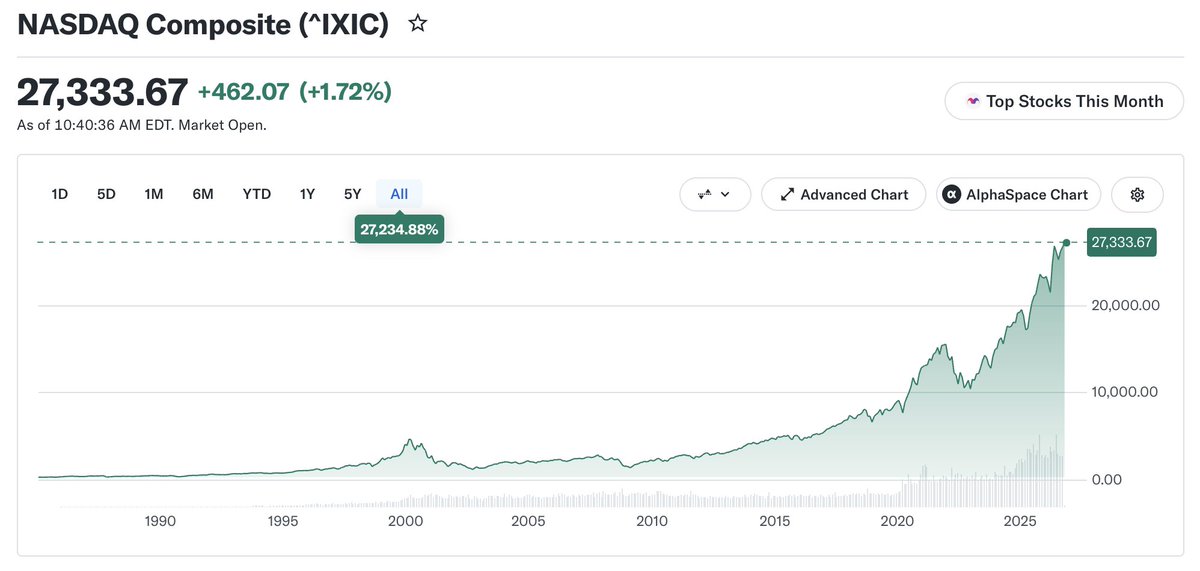Viewport: 1200px width, 571px height.
Task: Select the 5D time range
Action: (106, 194)
